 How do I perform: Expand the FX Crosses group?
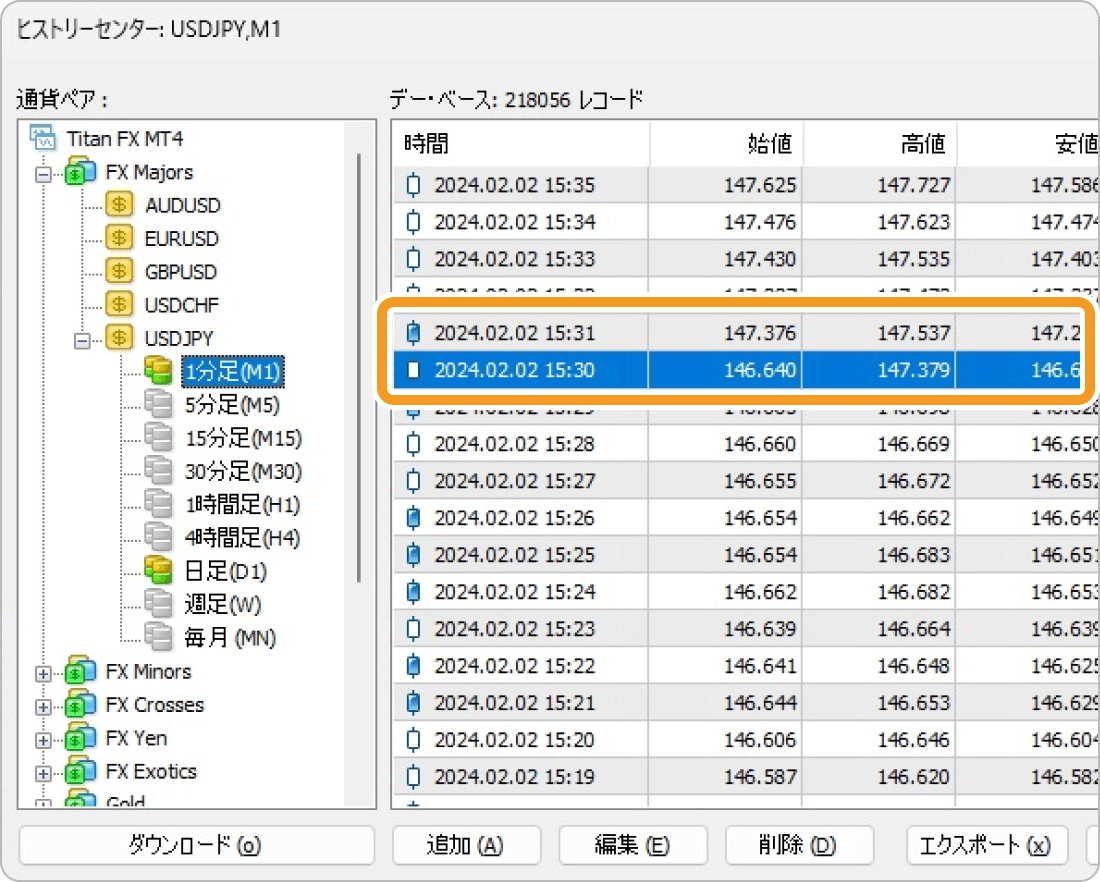(43, 707)
